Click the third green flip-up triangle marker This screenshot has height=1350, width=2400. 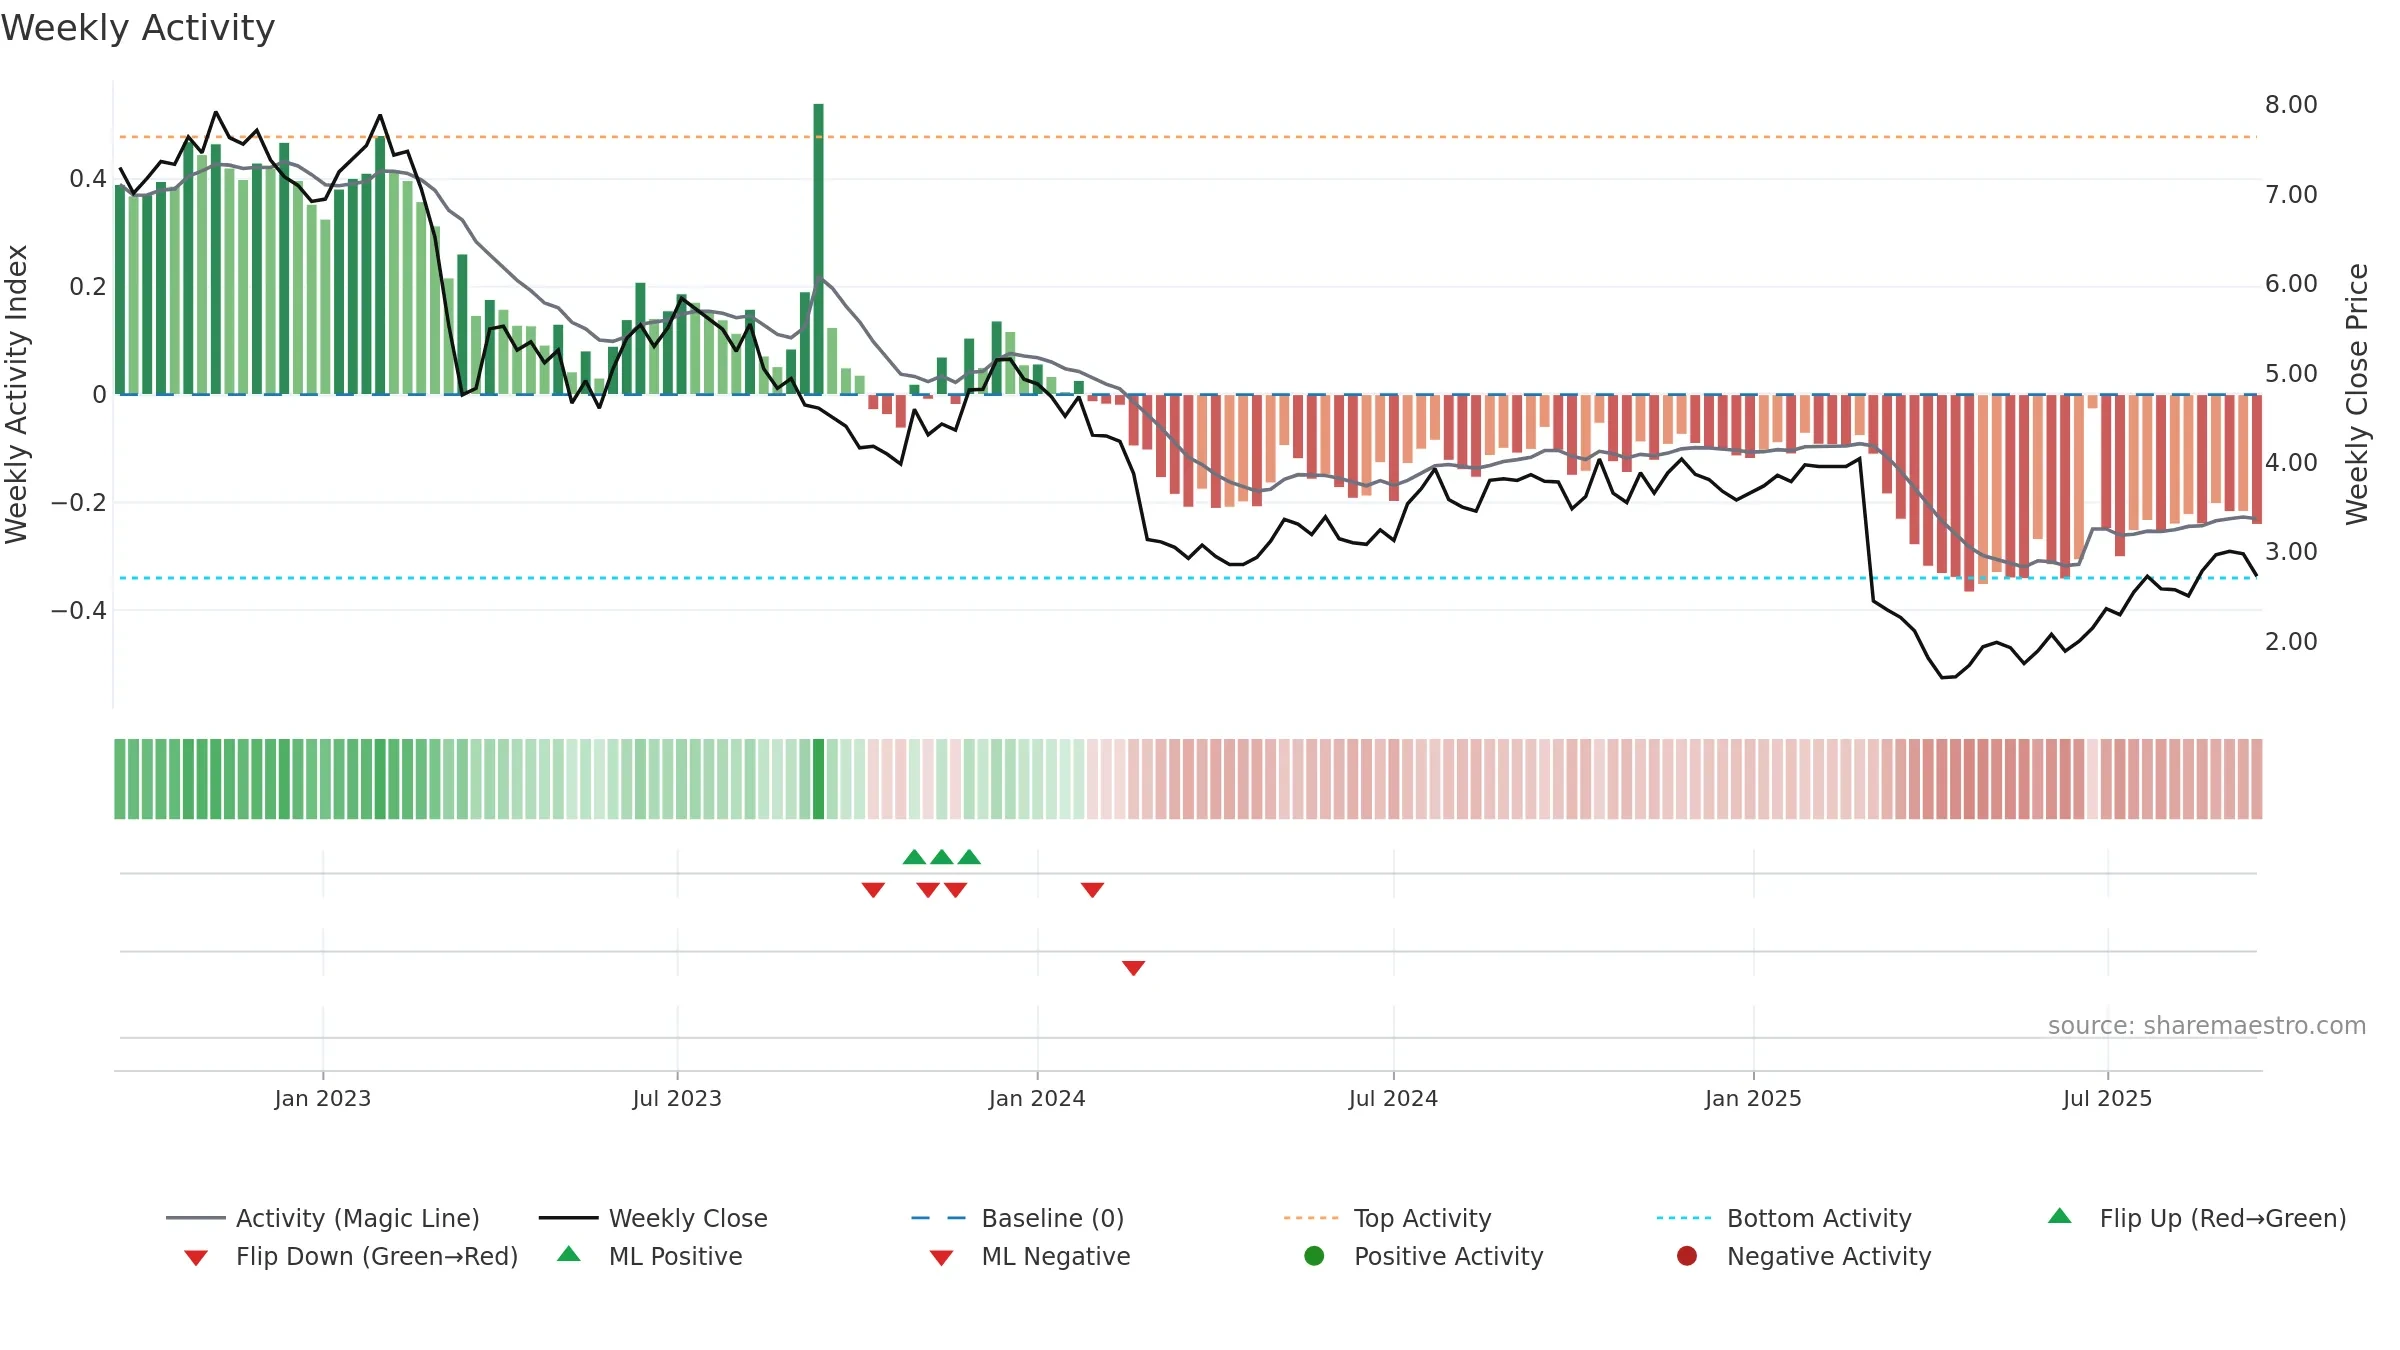(969, 857)
